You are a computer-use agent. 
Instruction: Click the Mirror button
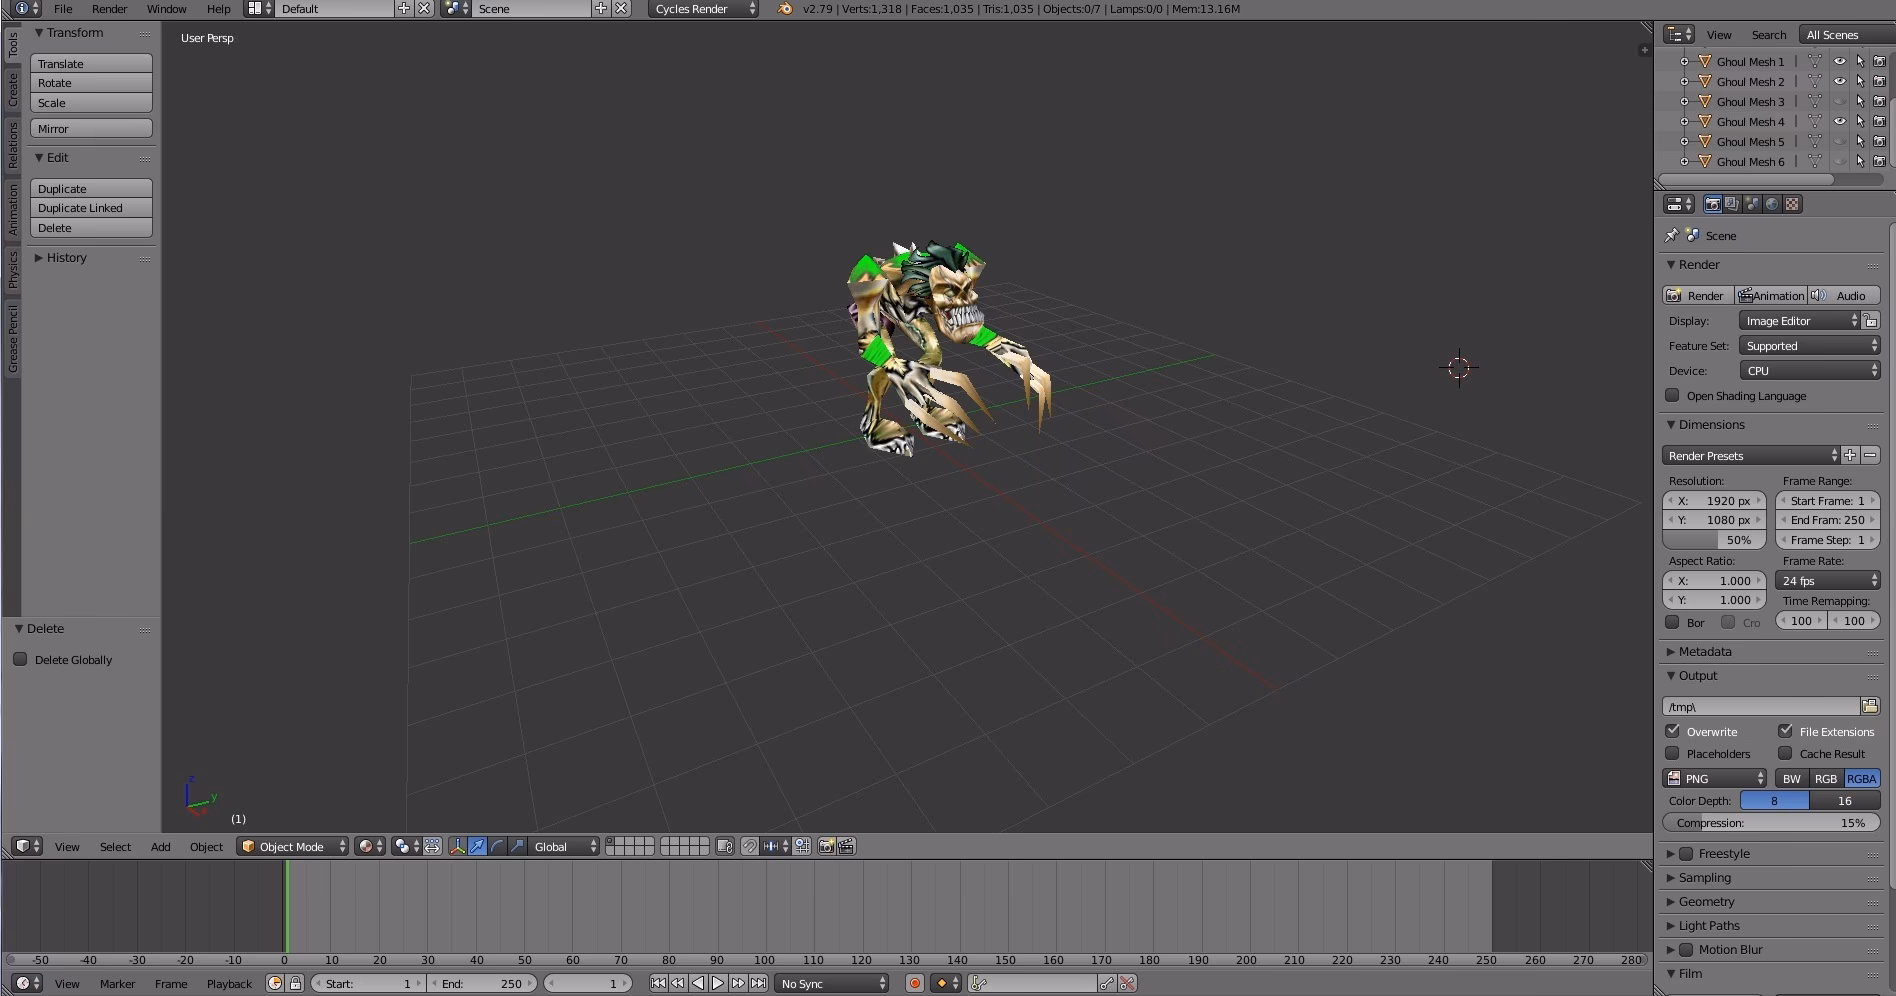coord(91,128)
